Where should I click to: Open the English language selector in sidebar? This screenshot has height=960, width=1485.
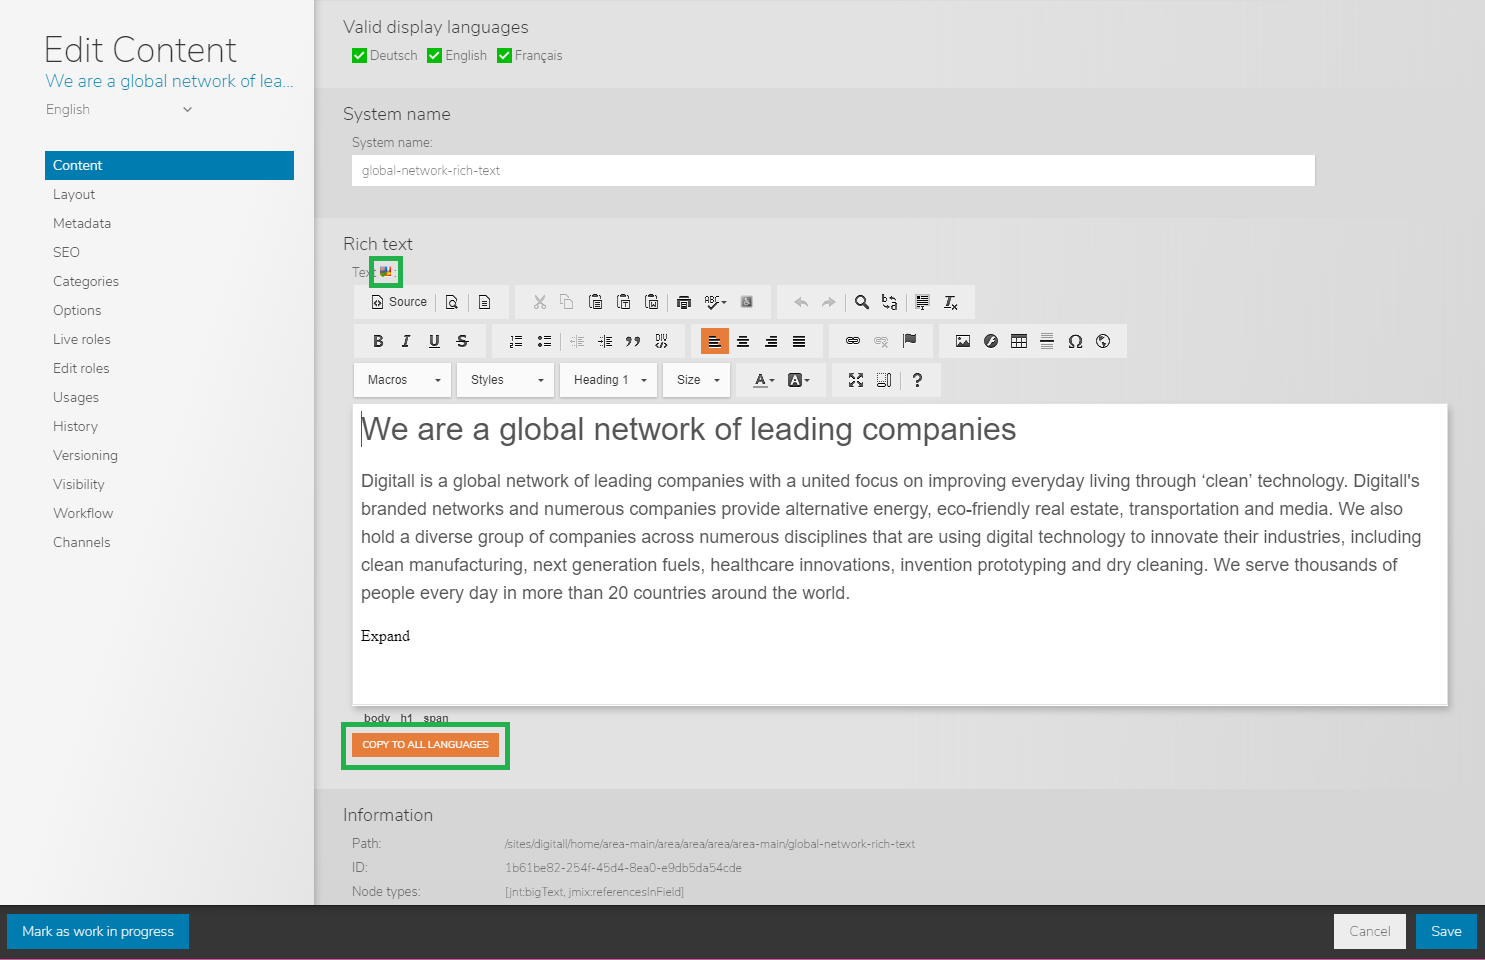[119, 110]
